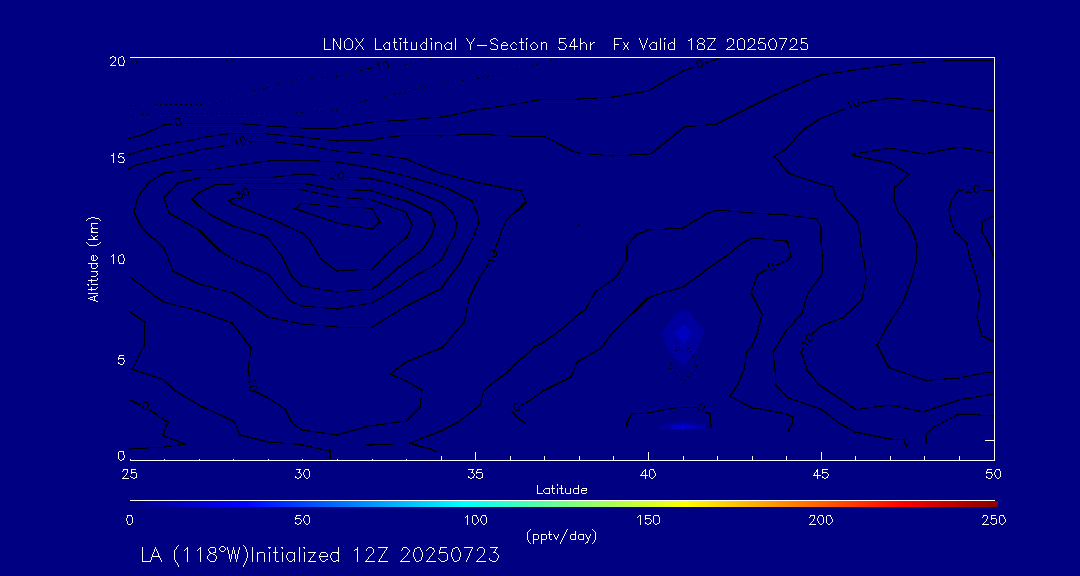The width and height of the screenshot is (1080, 576).
Task: Click the bright blue blob near latitude 41
Action: coord(683,332)
